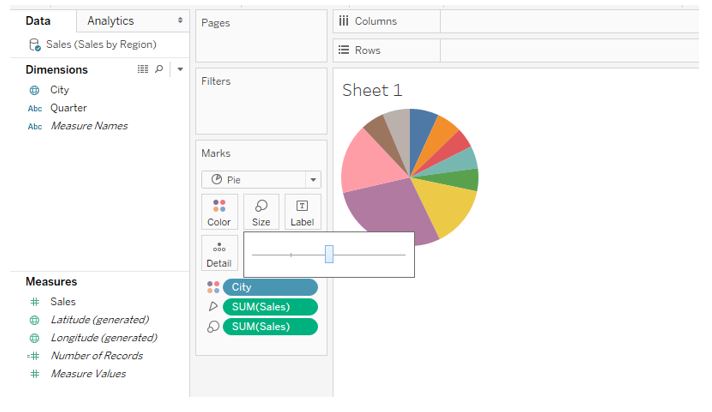Open the Color card in Marks

[x=219, y=212]
